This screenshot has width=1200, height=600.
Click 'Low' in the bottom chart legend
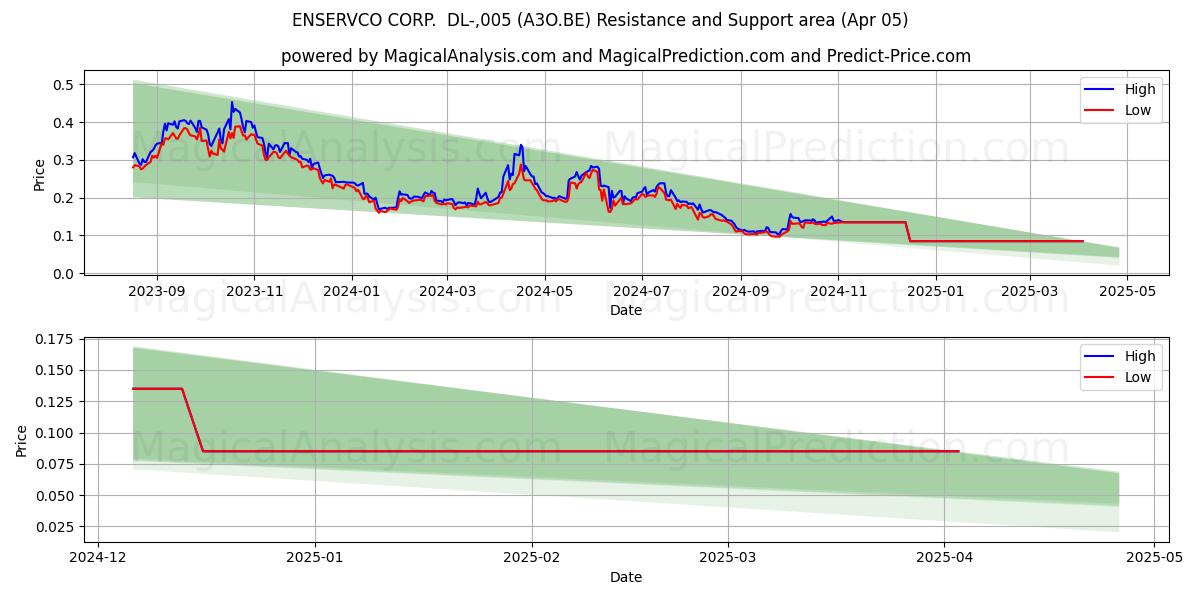1138,377
